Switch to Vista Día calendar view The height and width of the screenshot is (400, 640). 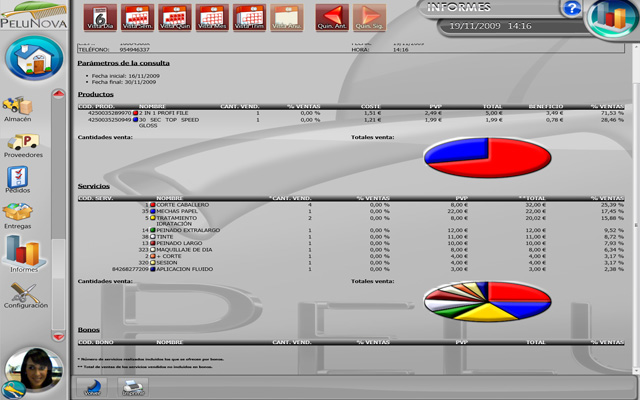point(100,18)
